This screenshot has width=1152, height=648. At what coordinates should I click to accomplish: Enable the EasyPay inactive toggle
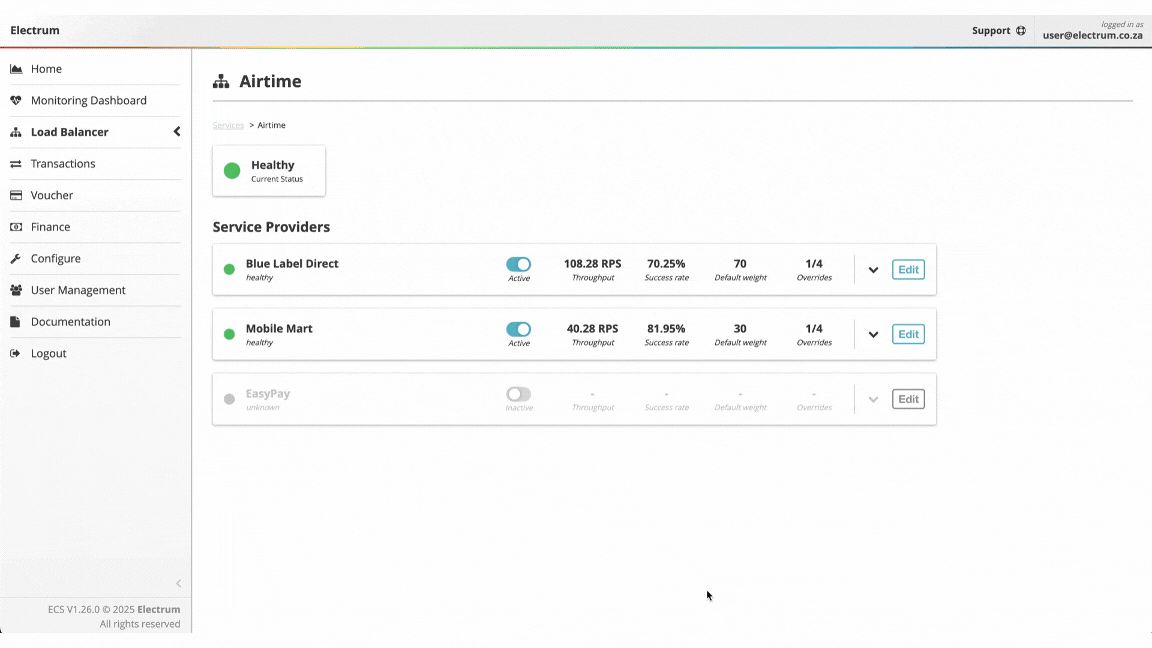518,394
